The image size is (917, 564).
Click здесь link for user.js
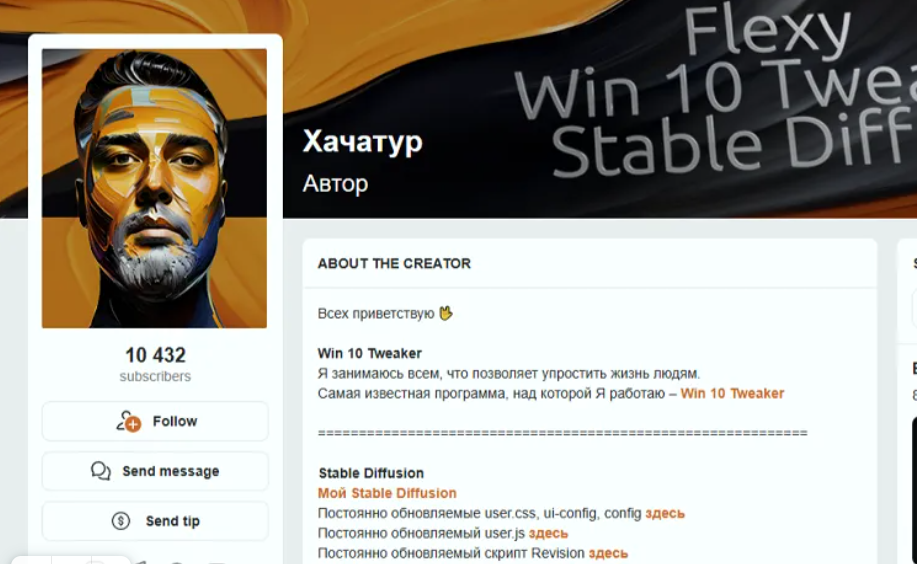tap(549, 533)
